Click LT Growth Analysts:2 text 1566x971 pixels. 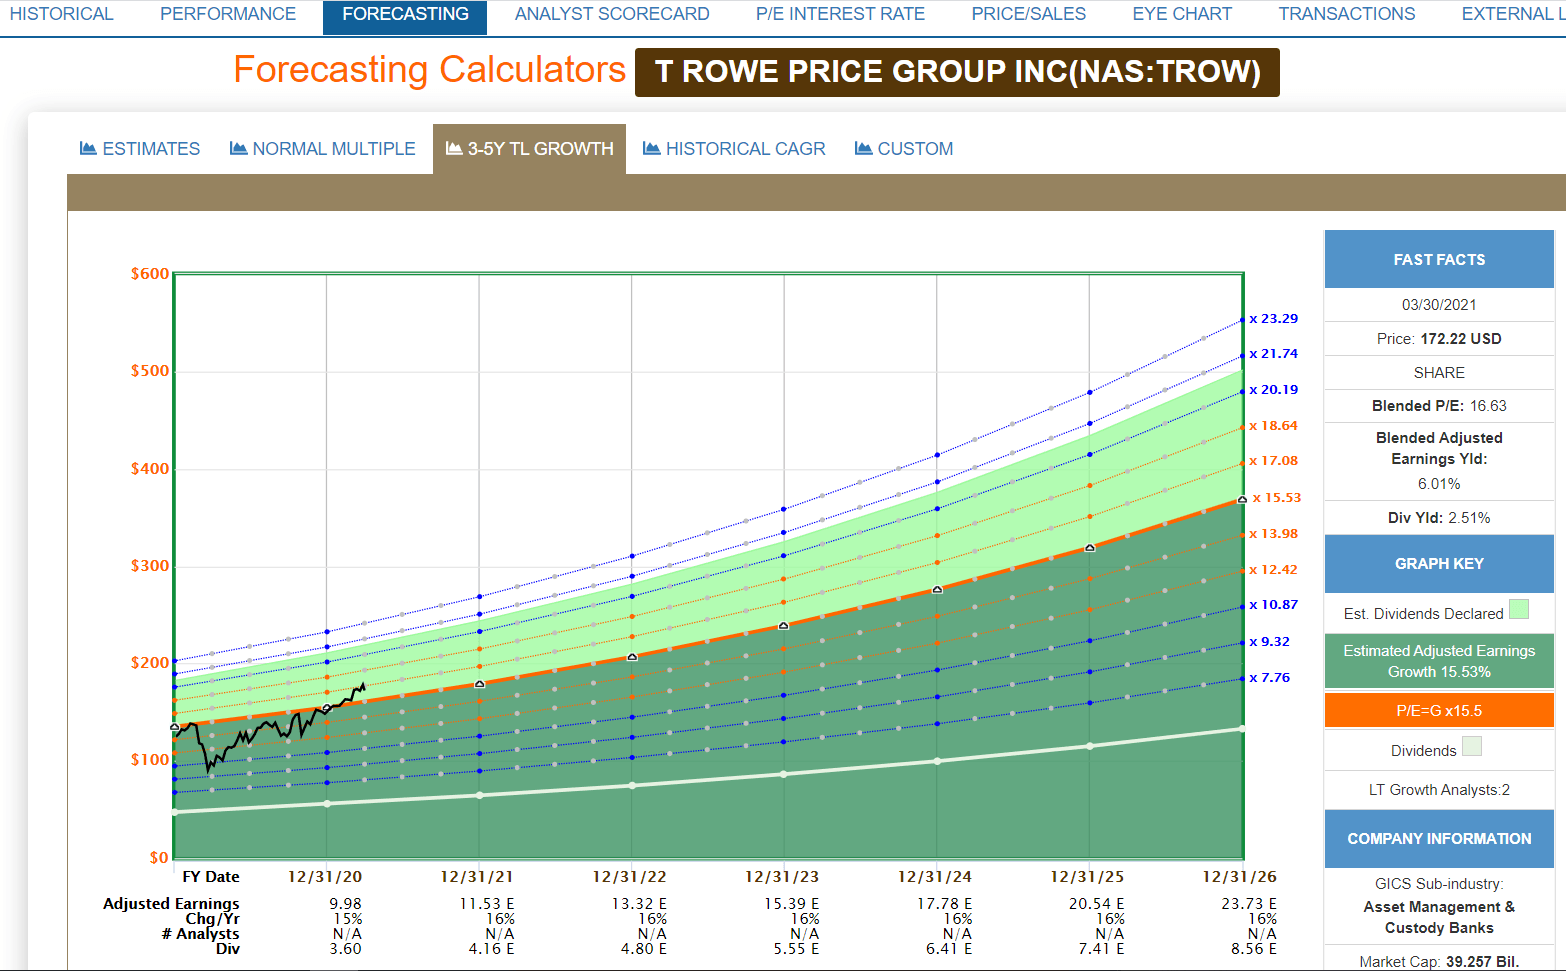tap(1439, 790)
